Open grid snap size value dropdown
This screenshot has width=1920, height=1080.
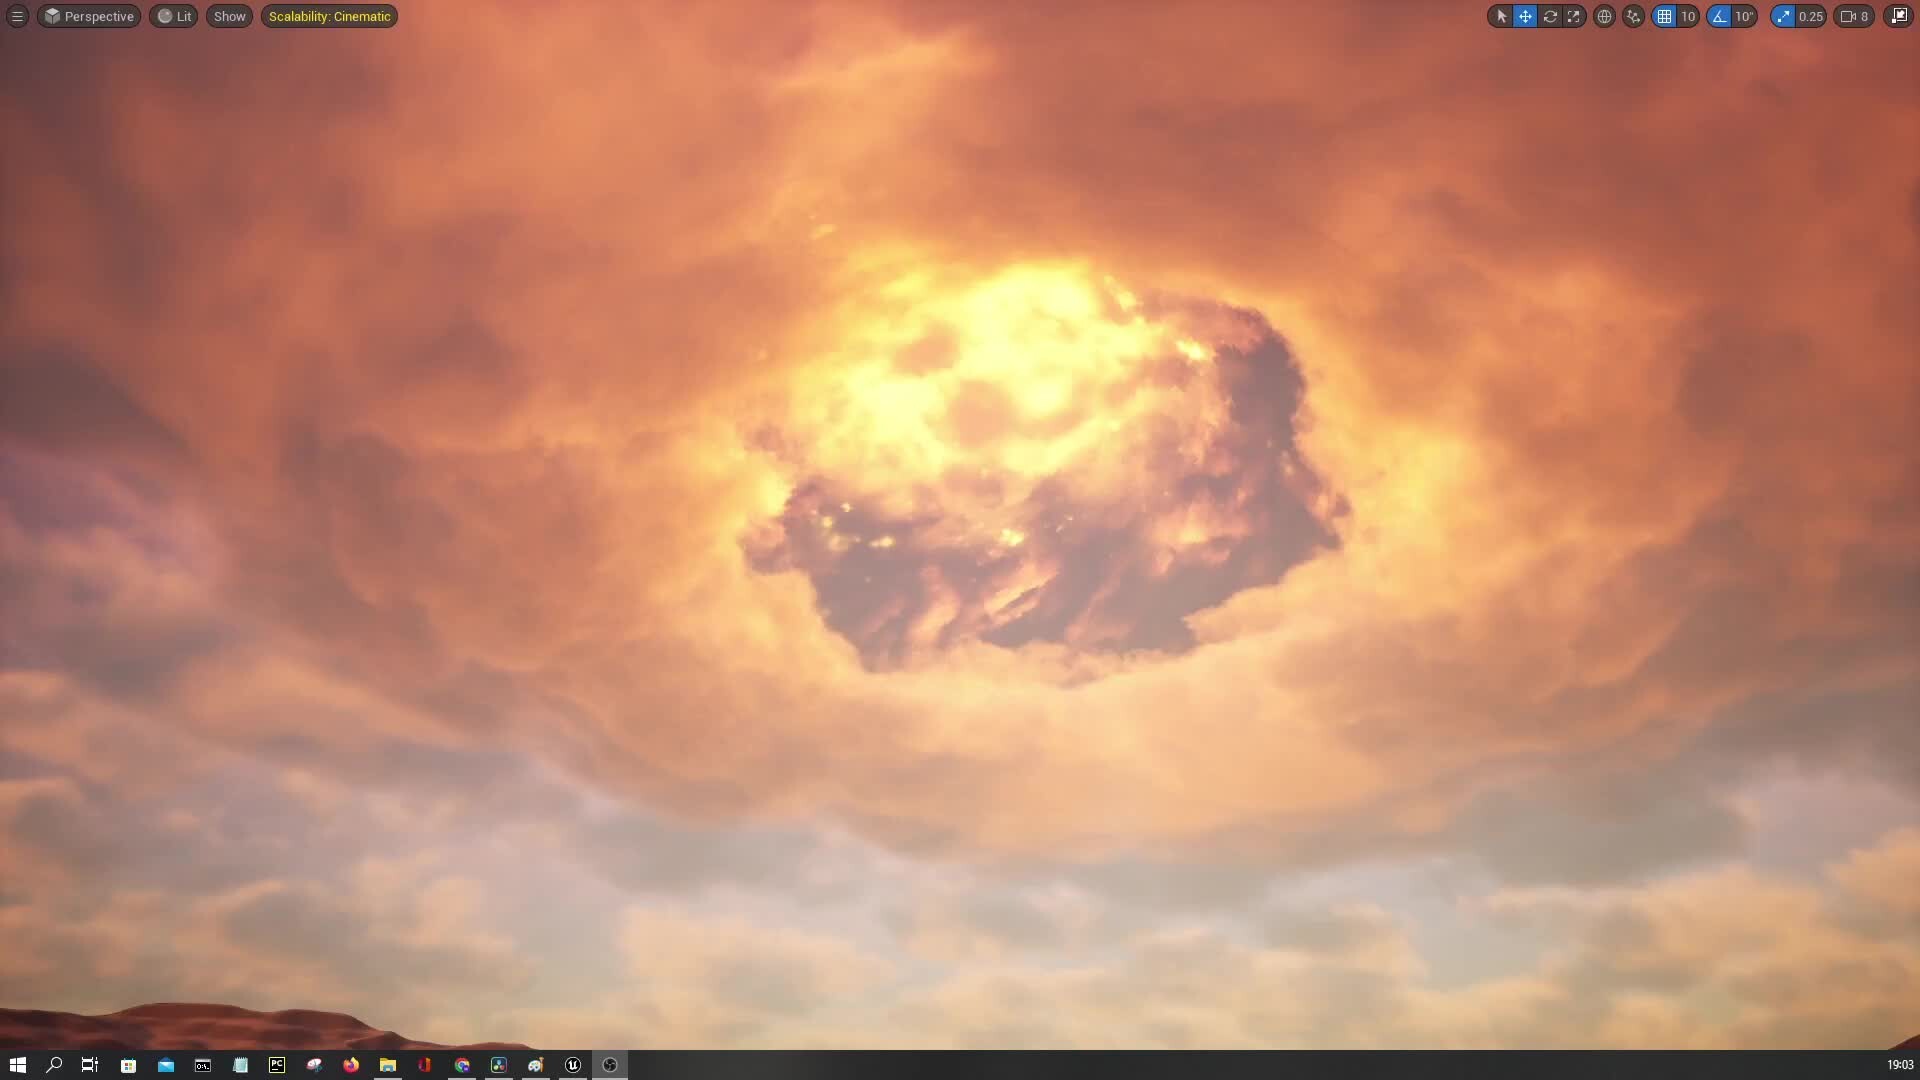point(1688,16)
